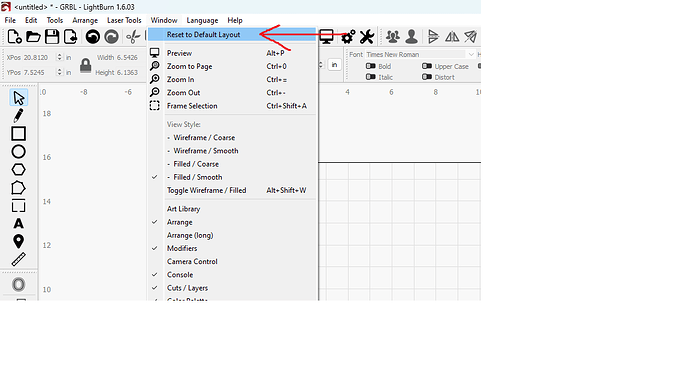Viewport: 690px width, 388px height.
Task: Close the open Window menu
Action: point(164,20)
